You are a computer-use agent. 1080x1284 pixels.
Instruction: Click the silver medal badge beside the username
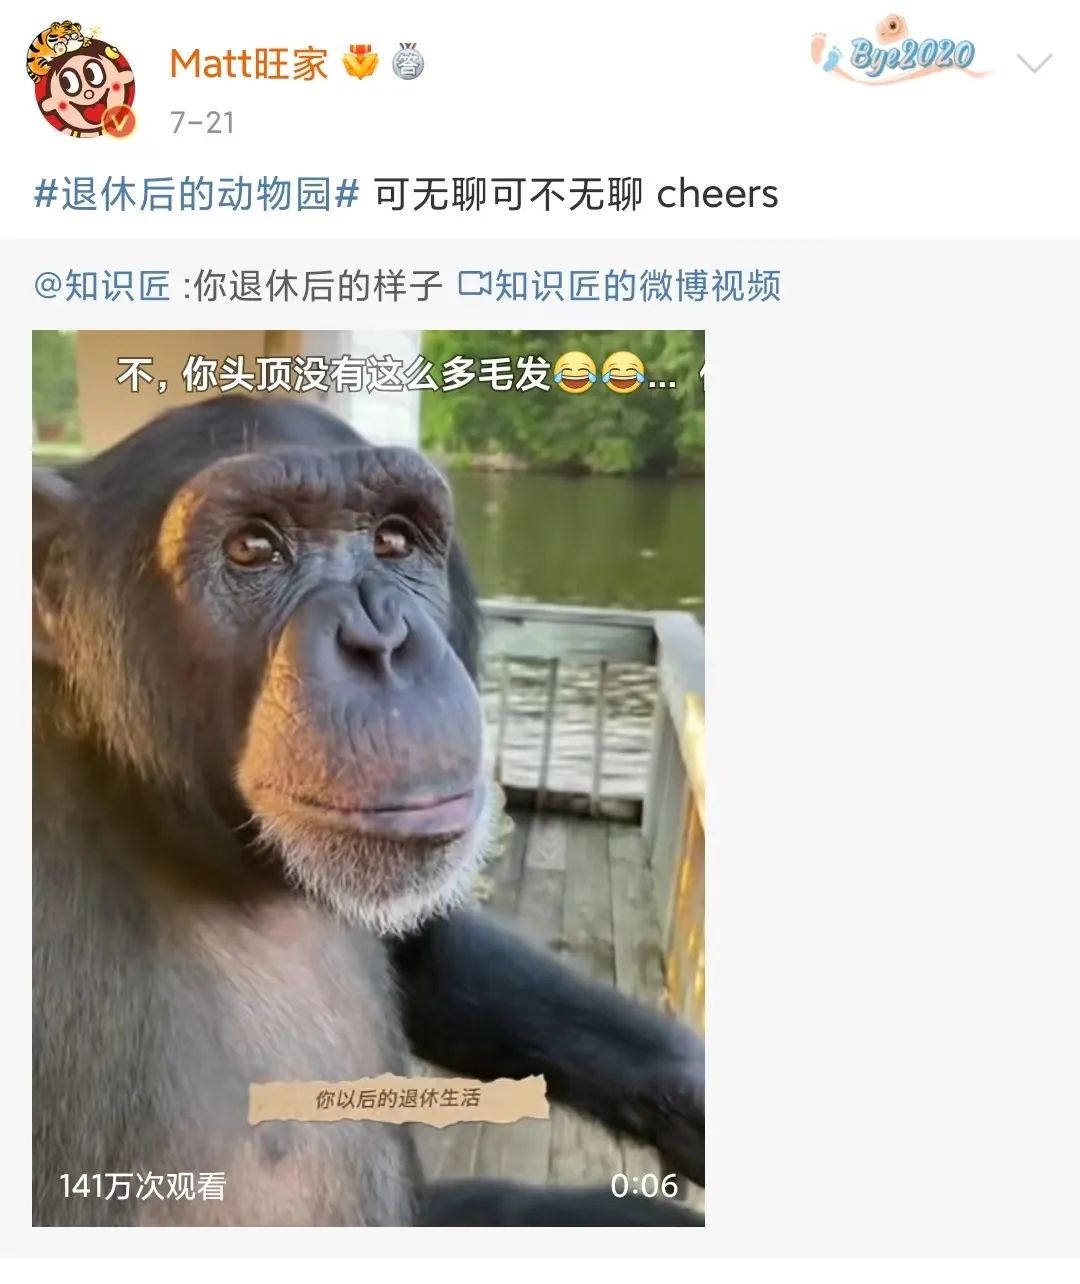point(407,62)
